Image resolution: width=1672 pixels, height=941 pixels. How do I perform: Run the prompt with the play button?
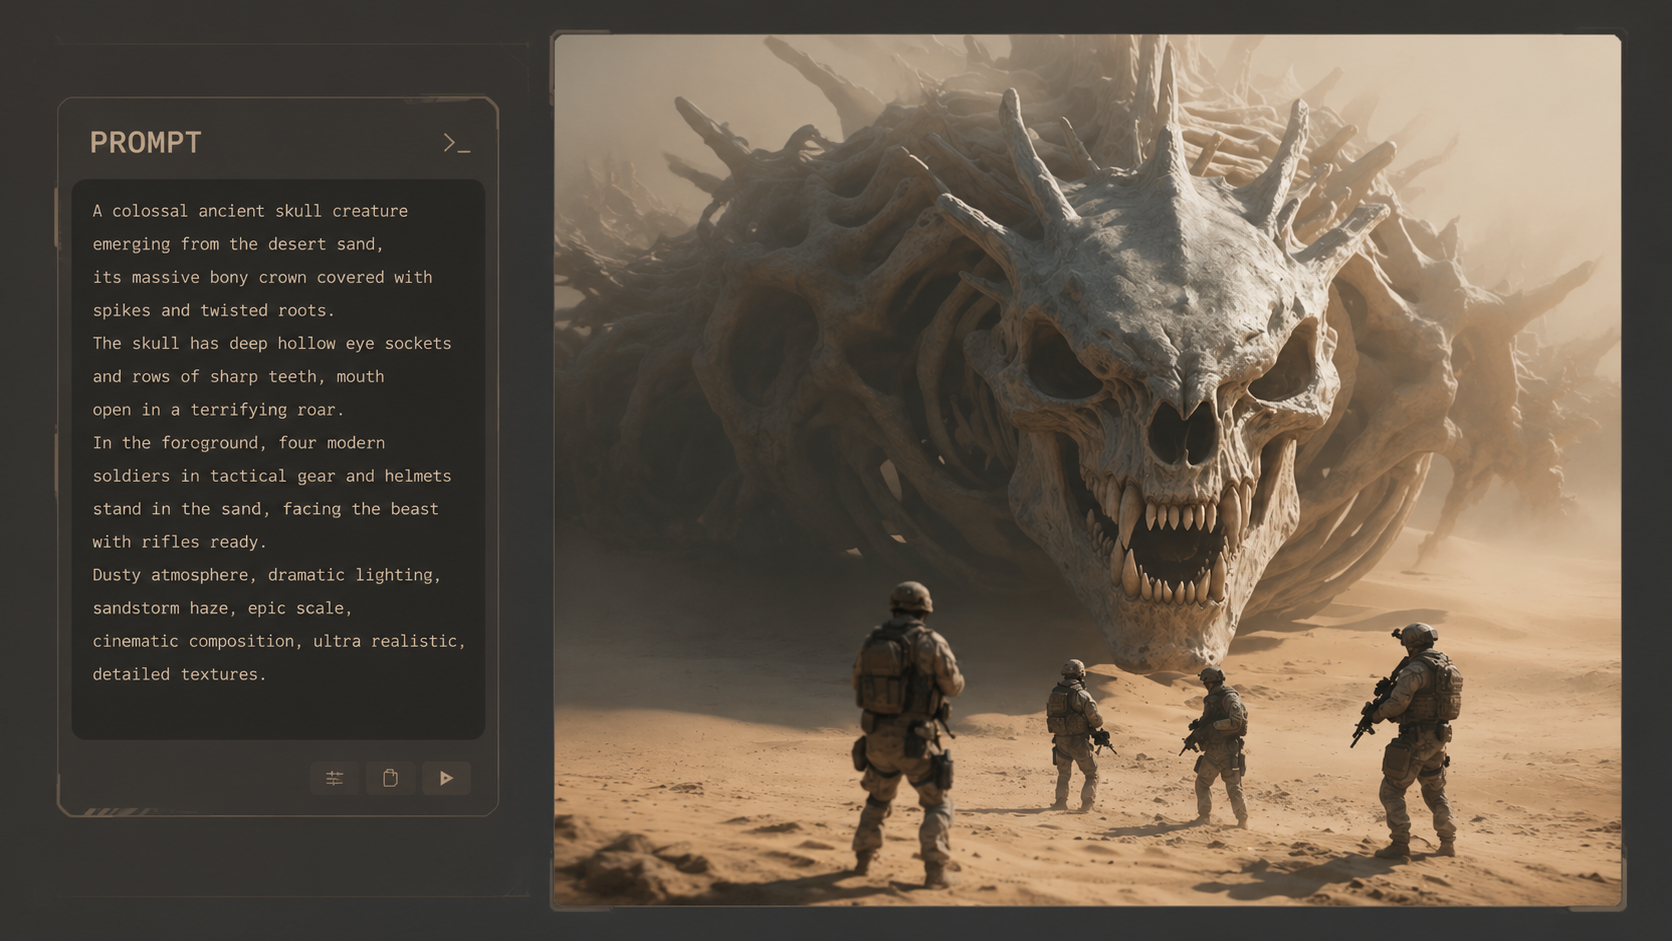point(446,778)
